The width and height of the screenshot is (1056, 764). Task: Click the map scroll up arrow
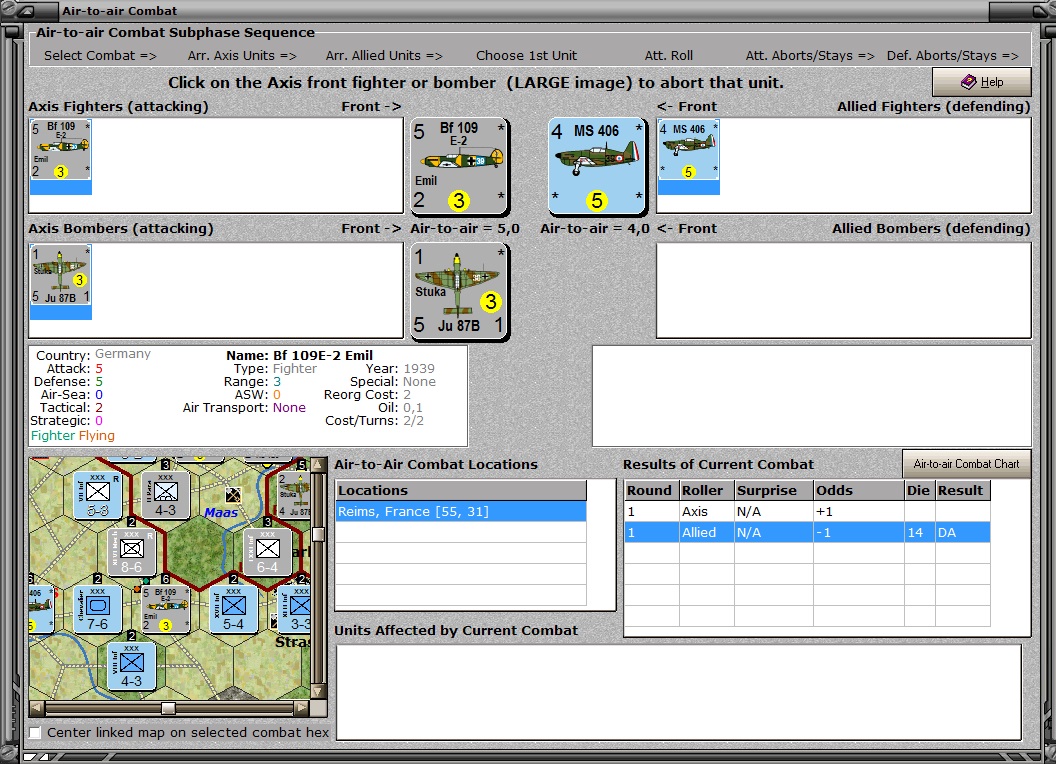click(x=319, y=465)
